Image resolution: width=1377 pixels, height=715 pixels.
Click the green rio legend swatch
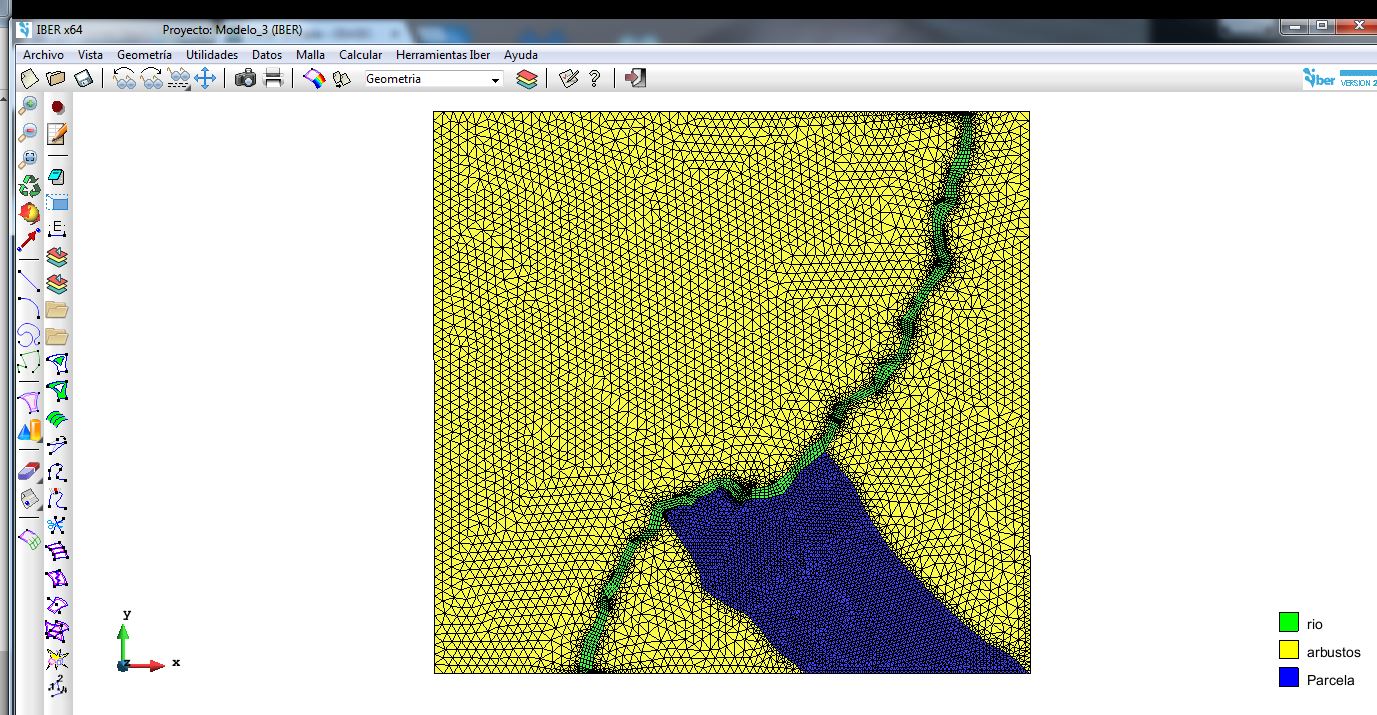click(x=1288, y=623)
